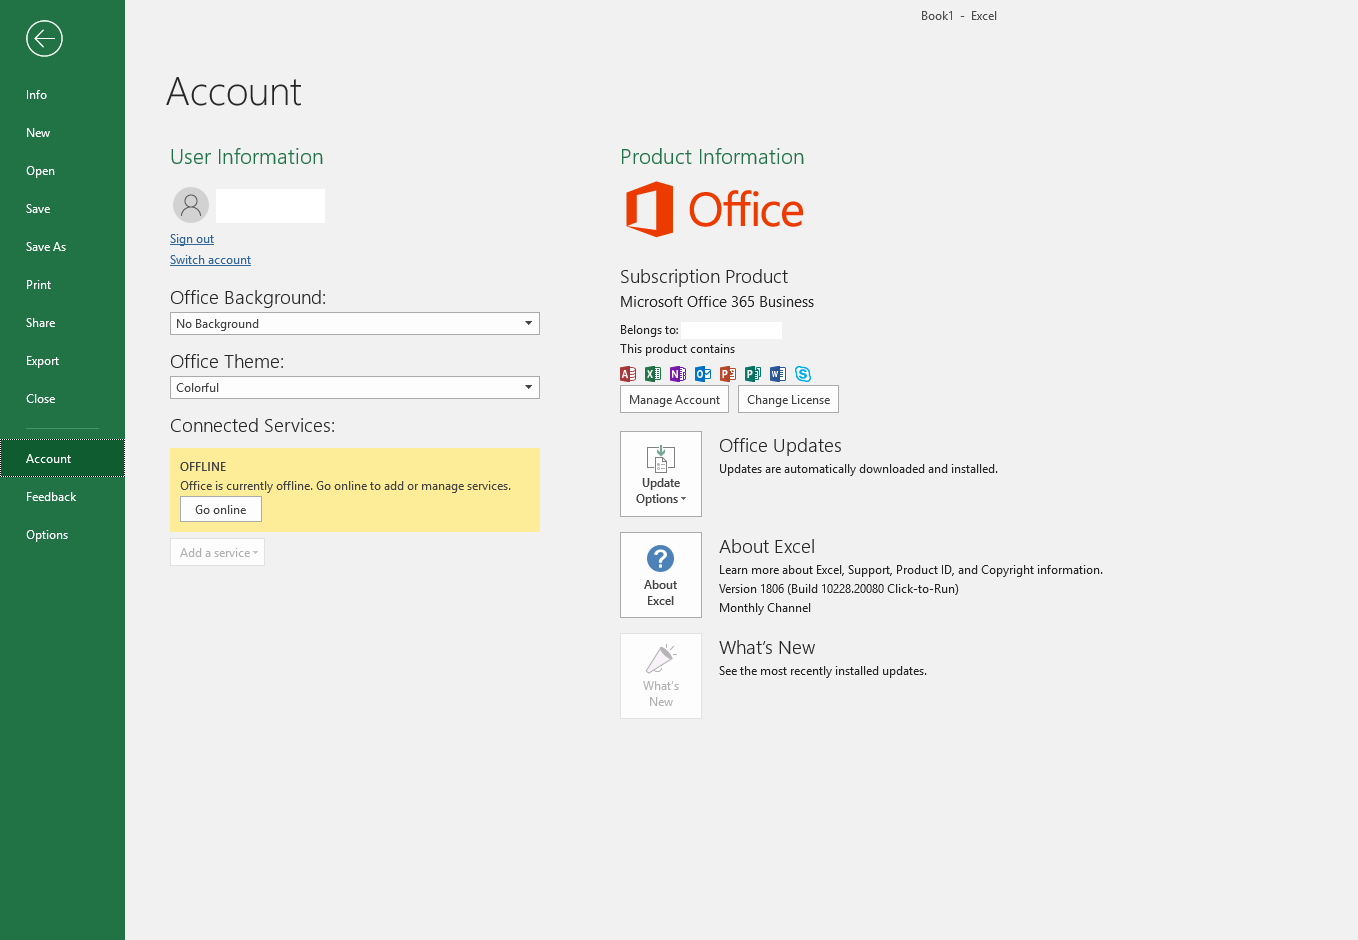The width and height of the screenshot is (1358, 940).
Task: Click 'Updates are automatically downloaded and installed' text
Action: coord(858,469)
